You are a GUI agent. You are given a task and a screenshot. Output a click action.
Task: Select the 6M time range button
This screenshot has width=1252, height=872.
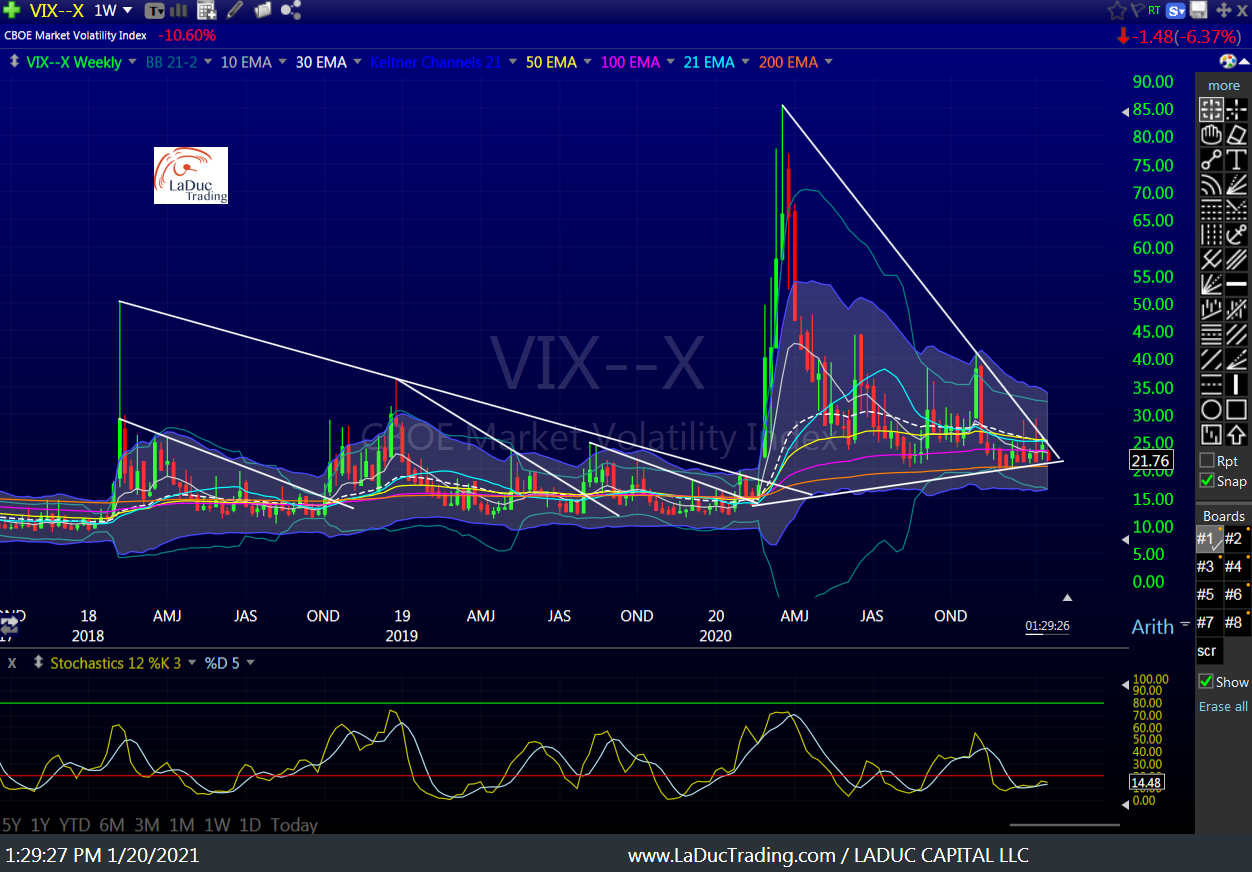click(112, 825)
